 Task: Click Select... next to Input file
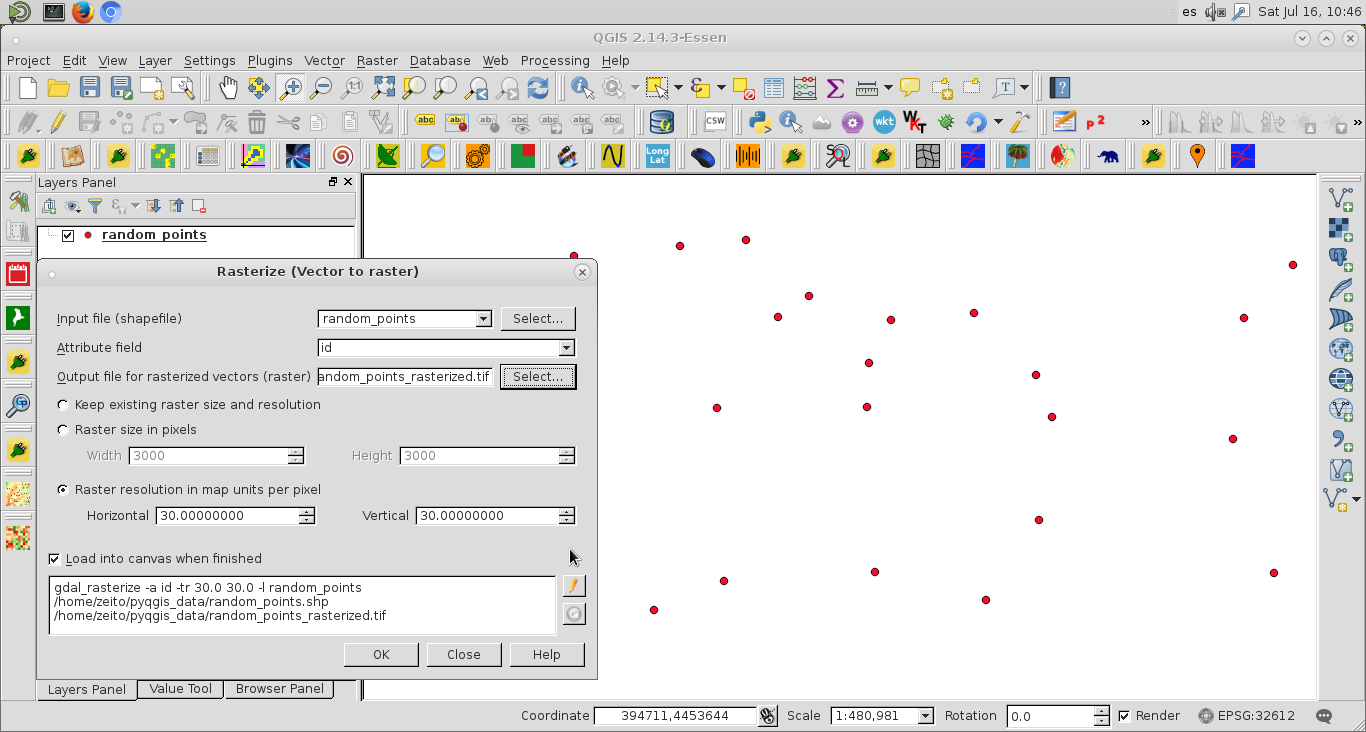[538, 319]
